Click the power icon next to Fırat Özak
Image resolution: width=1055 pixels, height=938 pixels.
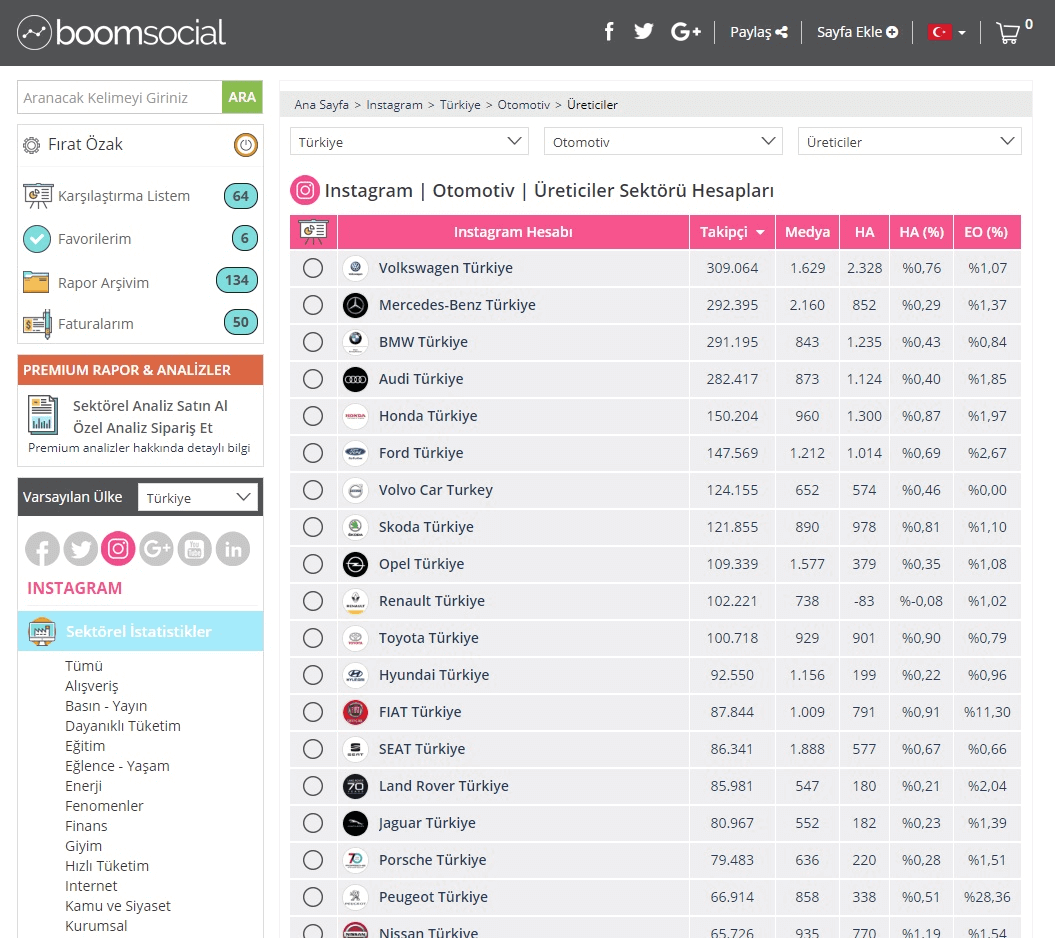(246, 145)
